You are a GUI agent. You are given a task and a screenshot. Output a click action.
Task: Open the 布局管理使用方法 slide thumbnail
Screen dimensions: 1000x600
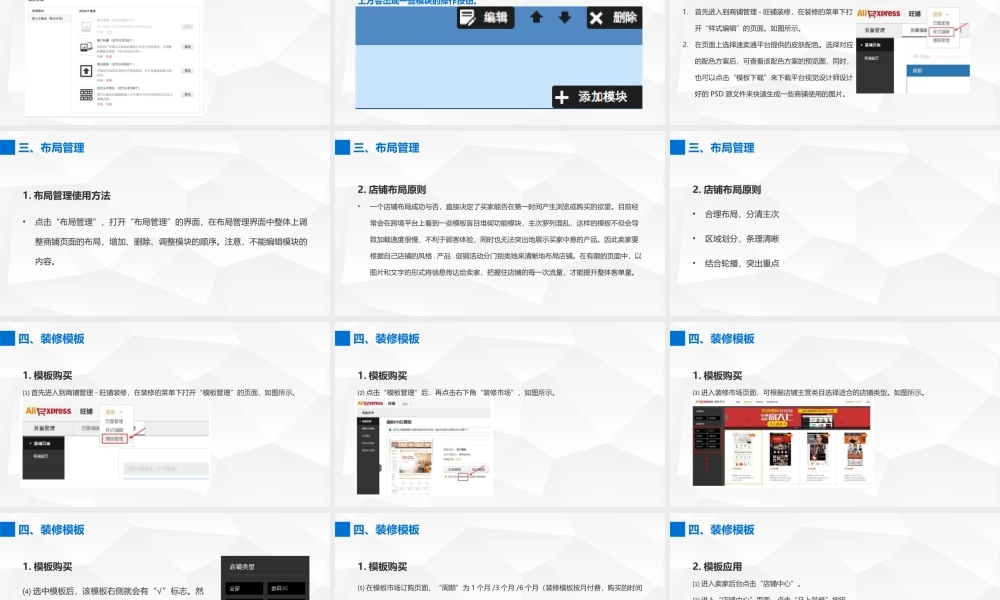click(x=165, y=227)
